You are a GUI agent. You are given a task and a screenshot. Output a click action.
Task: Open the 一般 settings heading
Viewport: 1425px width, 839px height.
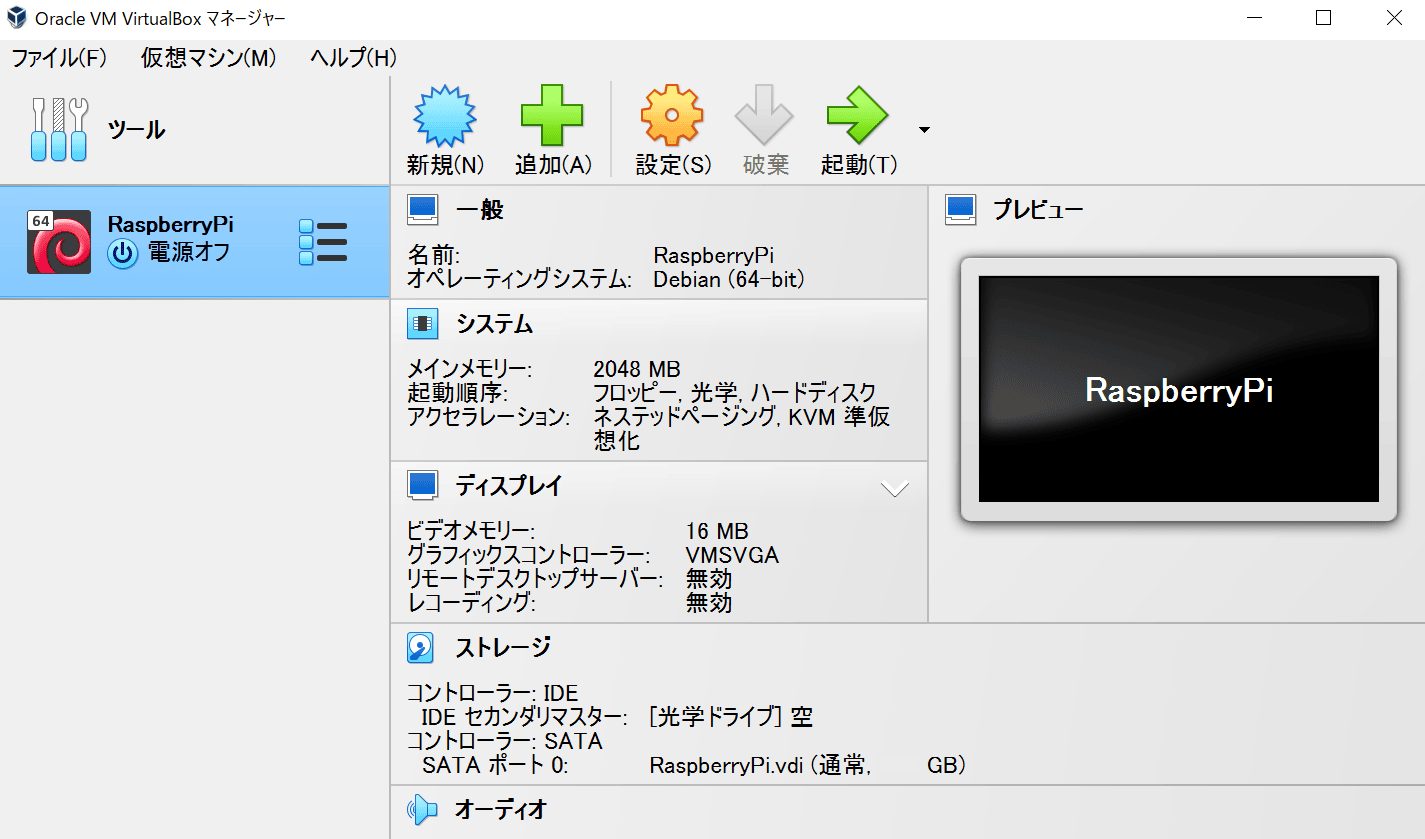point(480,210)
